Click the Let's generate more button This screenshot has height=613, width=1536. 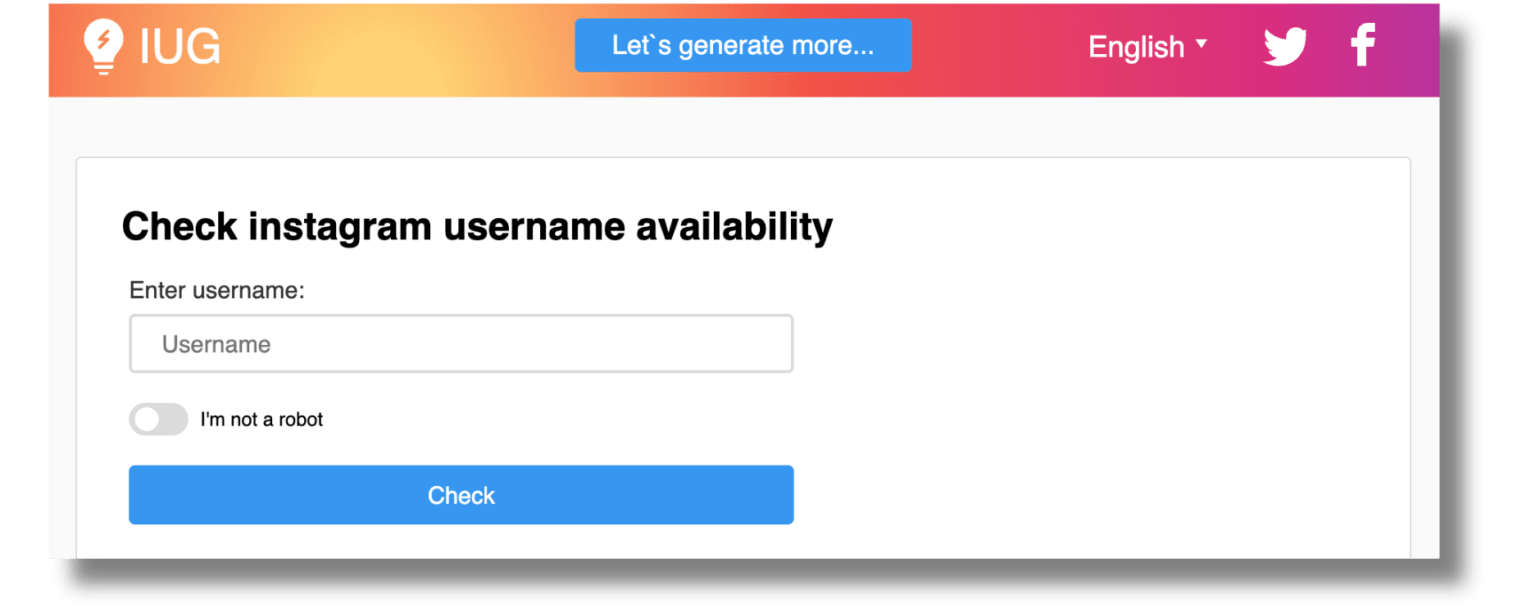(743, 45)
